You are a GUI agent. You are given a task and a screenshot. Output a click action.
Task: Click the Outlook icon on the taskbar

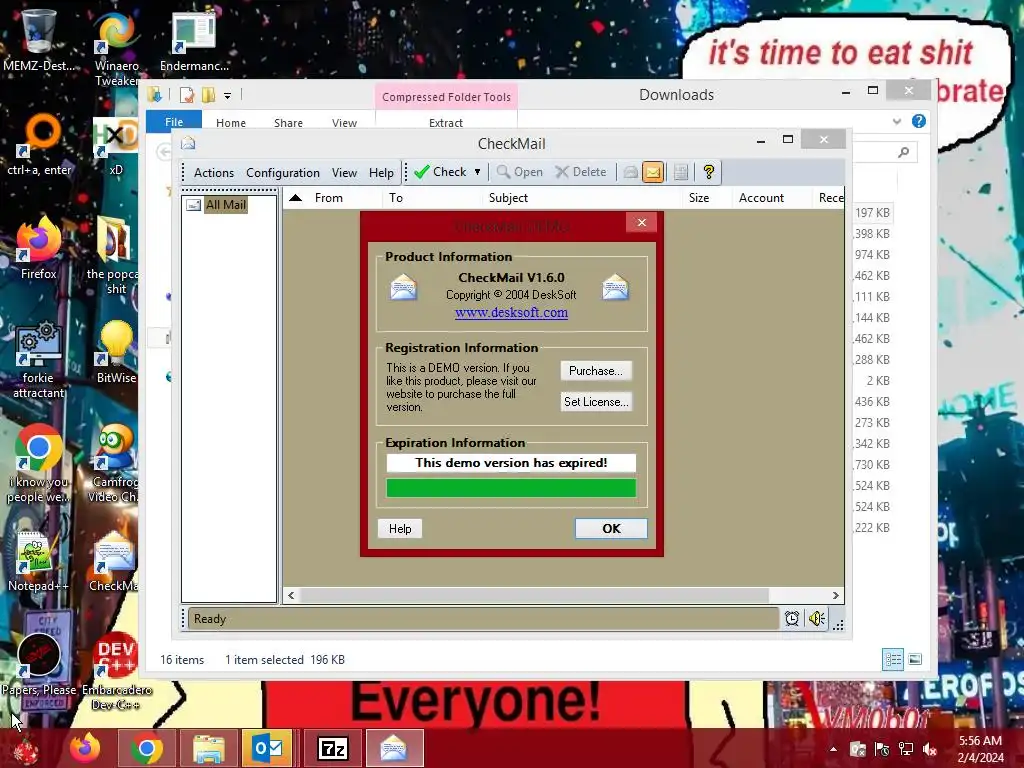(268, 749)
